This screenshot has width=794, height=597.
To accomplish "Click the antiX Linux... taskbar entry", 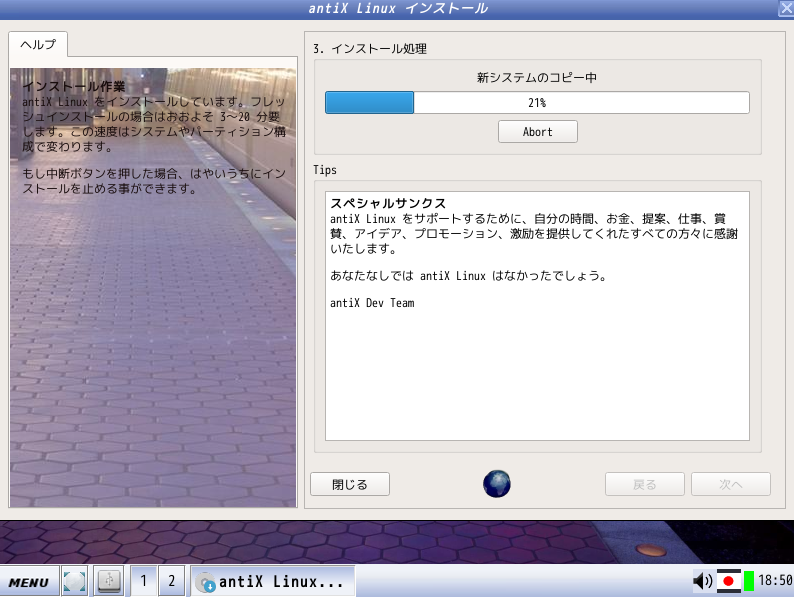I will click(x=272, y=581).
